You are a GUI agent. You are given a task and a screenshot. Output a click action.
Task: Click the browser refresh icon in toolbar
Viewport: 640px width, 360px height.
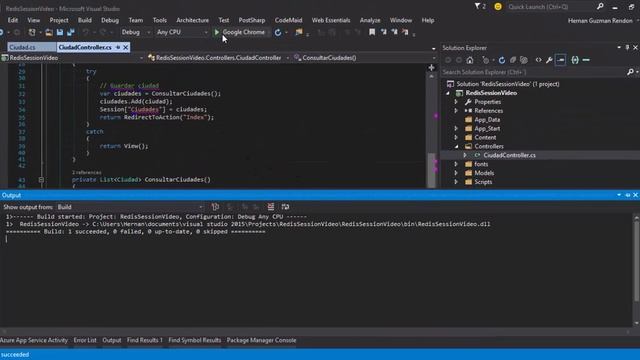click(x=278, y=32)
